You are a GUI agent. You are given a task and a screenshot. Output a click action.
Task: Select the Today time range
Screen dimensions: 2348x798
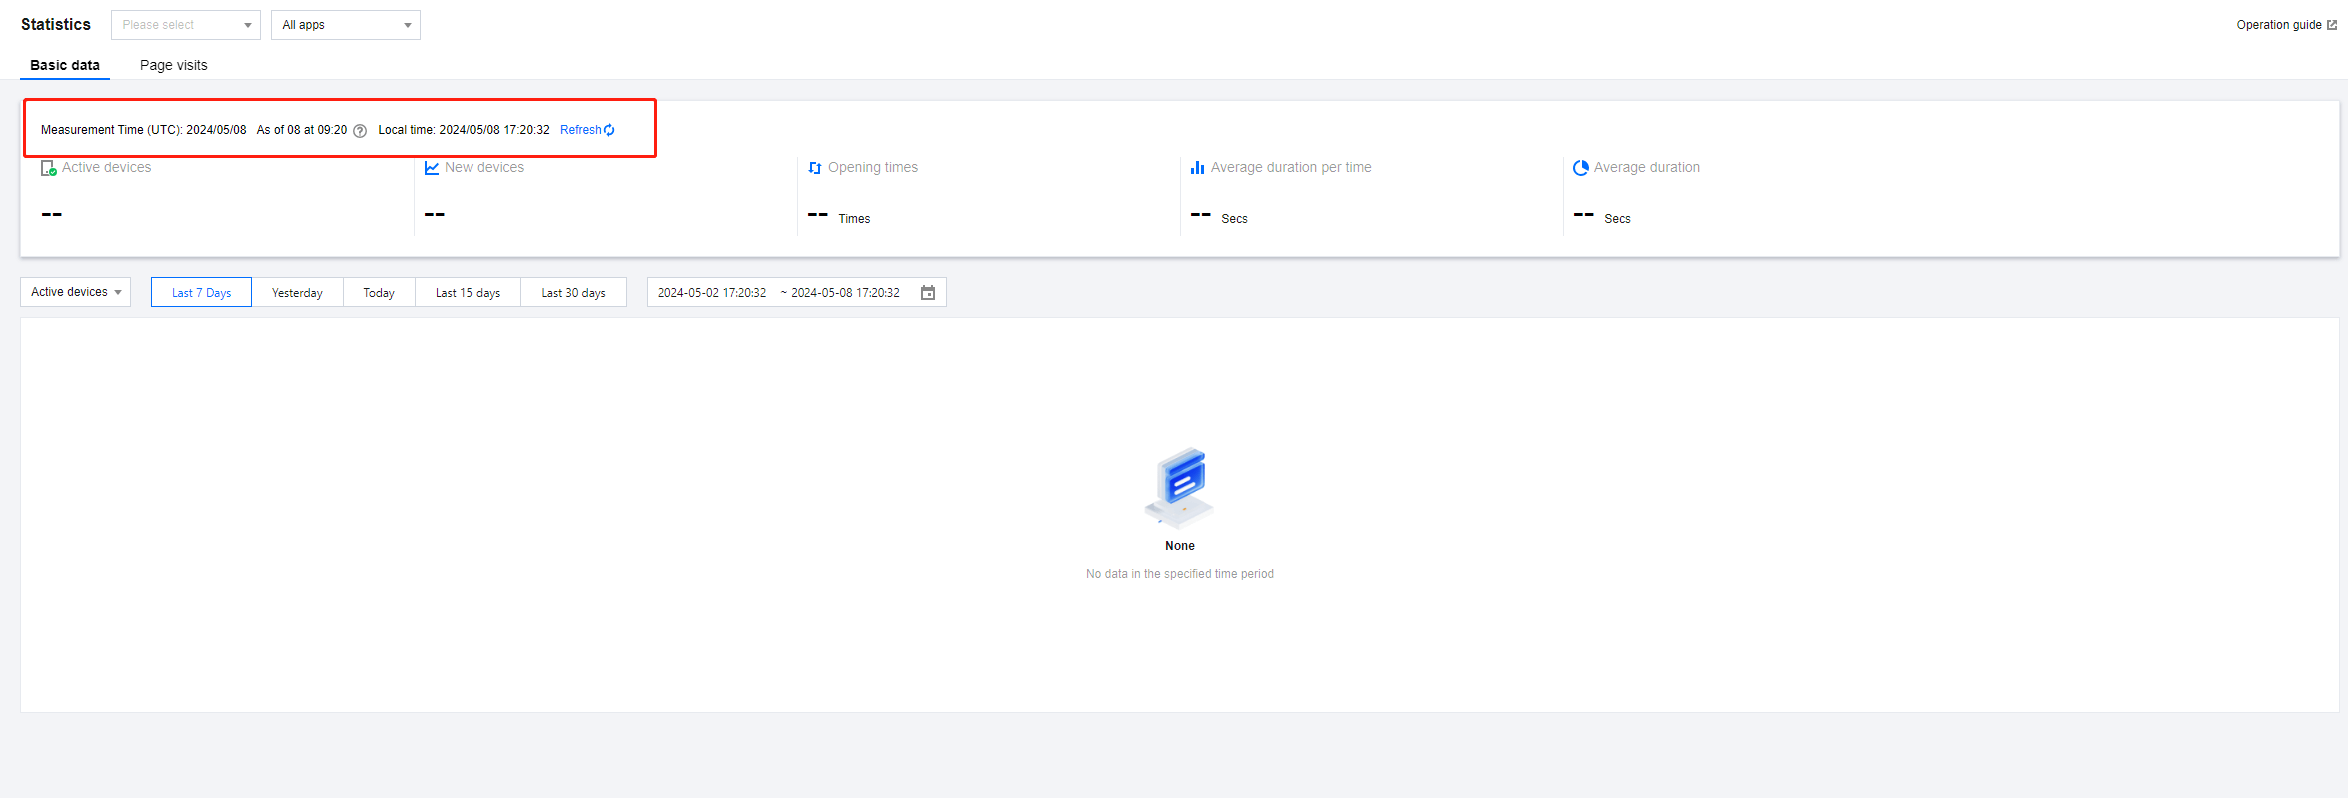click(379, 293)
